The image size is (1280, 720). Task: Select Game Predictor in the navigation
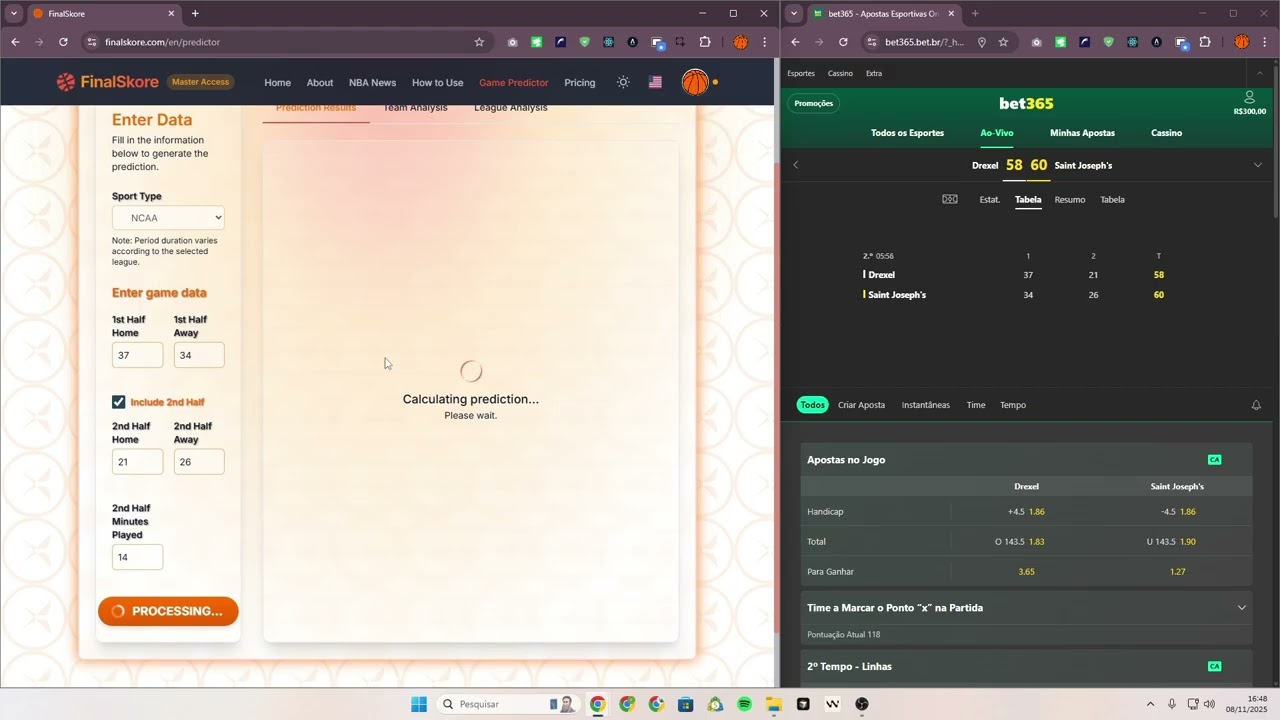[x=514, y=83]
